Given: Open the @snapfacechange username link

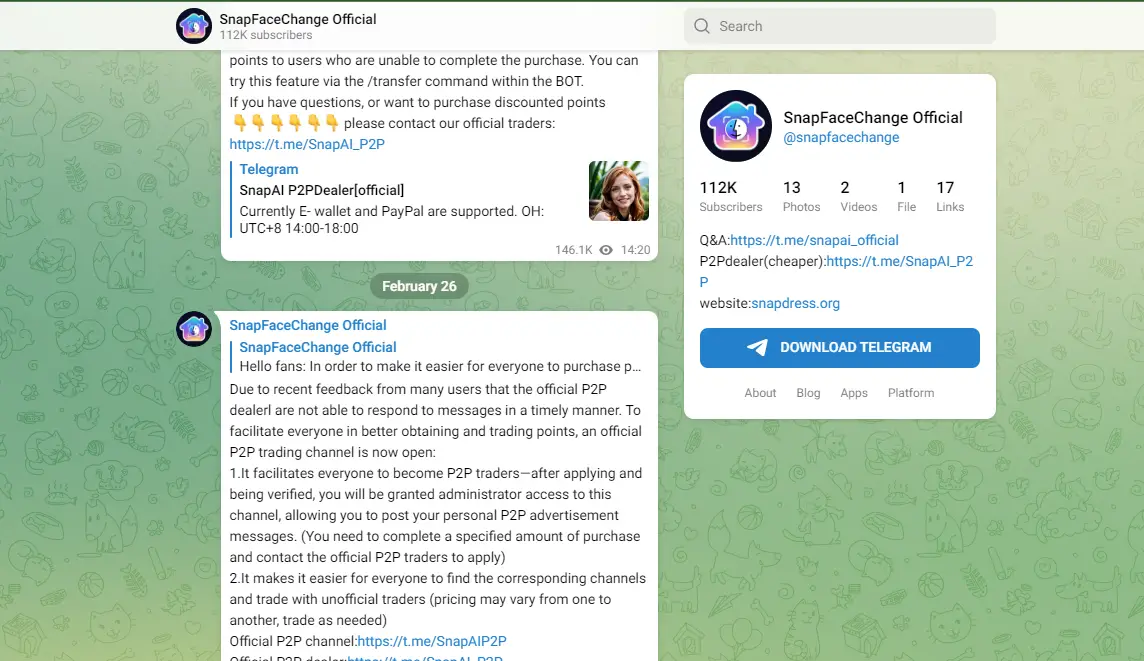Looking at the screenshot, I should 841,137.
